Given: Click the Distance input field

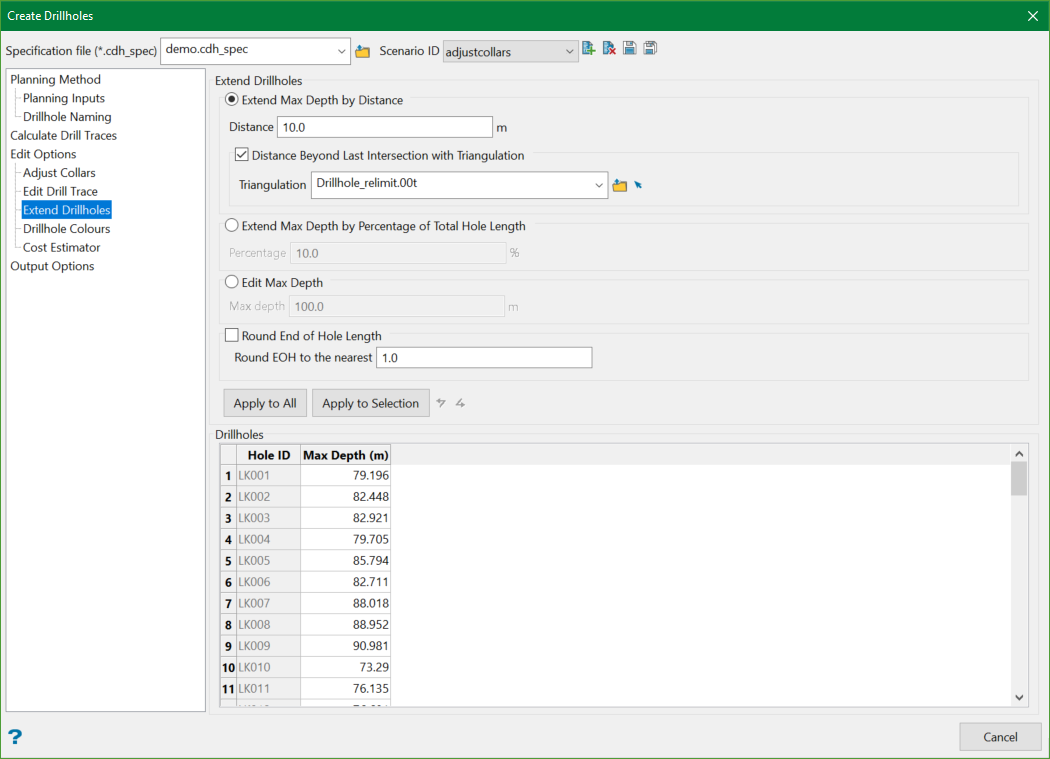Looking at the screenshot, I should 384,127.
